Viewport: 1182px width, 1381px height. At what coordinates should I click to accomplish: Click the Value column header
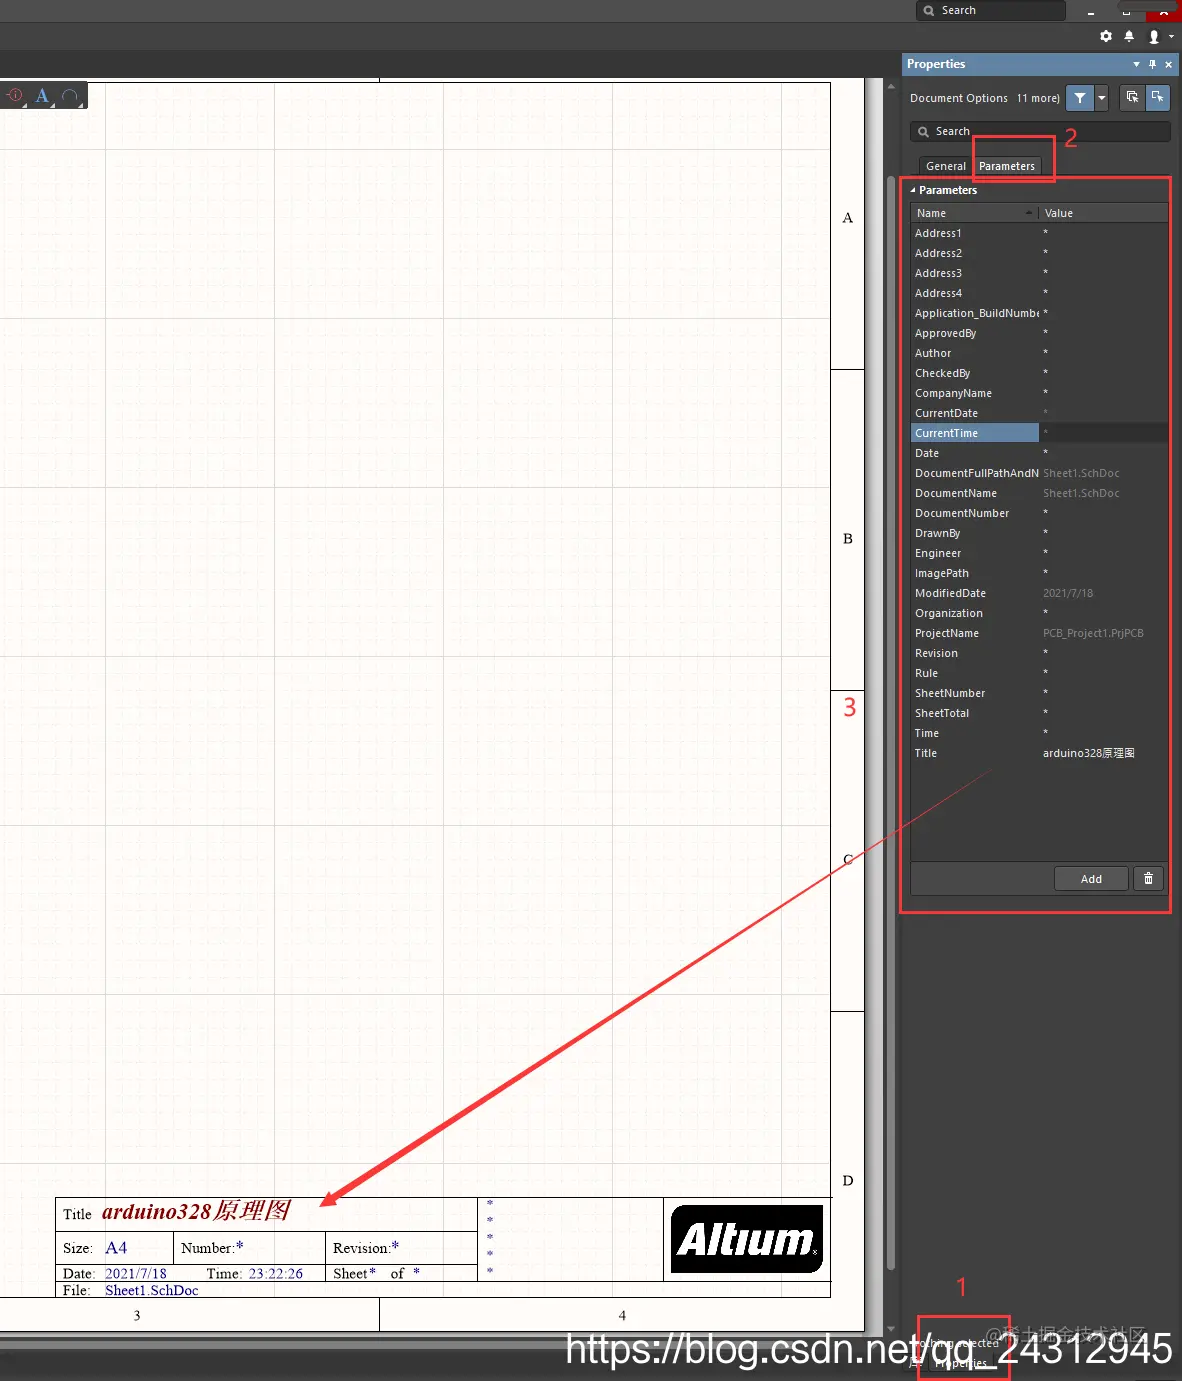1103,213
